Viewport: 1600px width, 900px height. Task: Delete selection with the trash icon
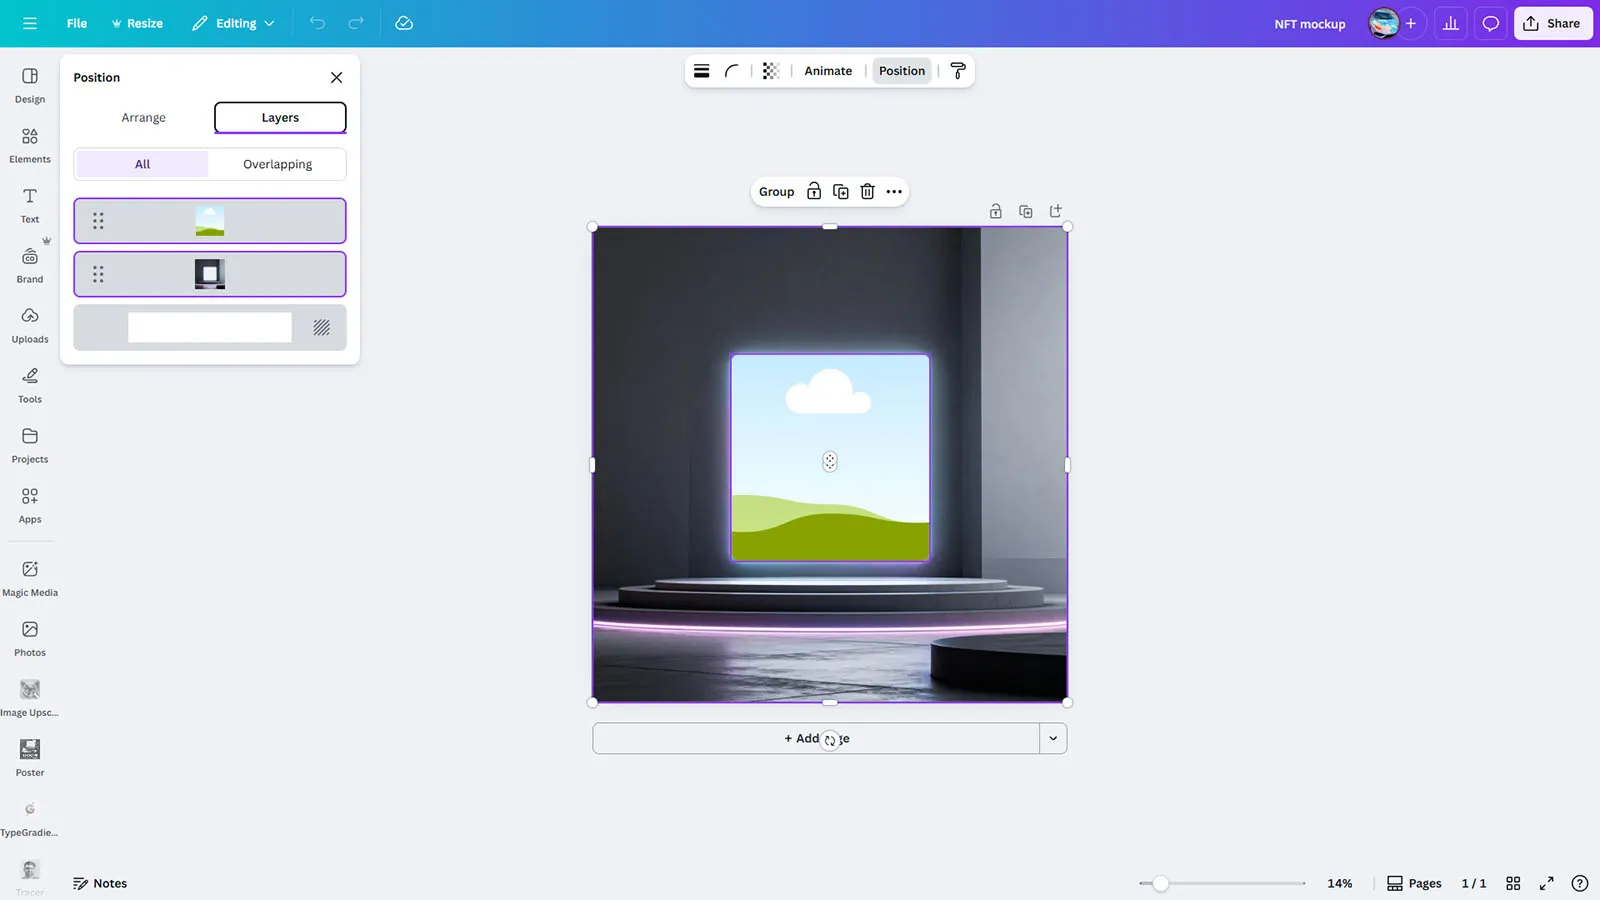coord(867,192)
